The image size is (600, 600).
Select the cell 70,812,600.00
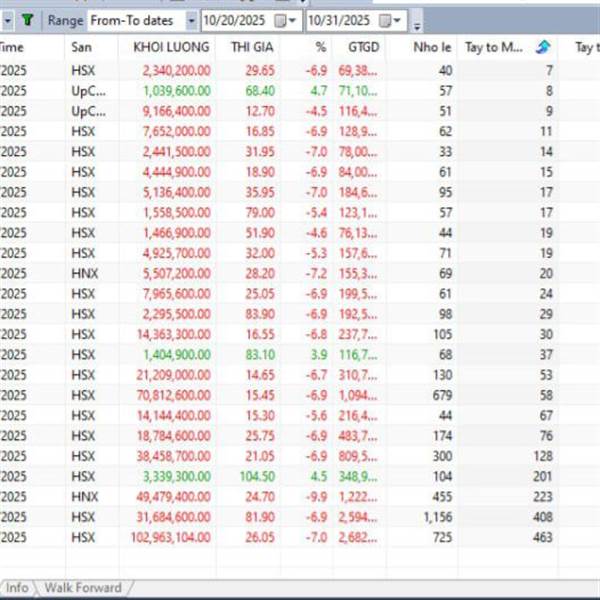tap(174, 395)
